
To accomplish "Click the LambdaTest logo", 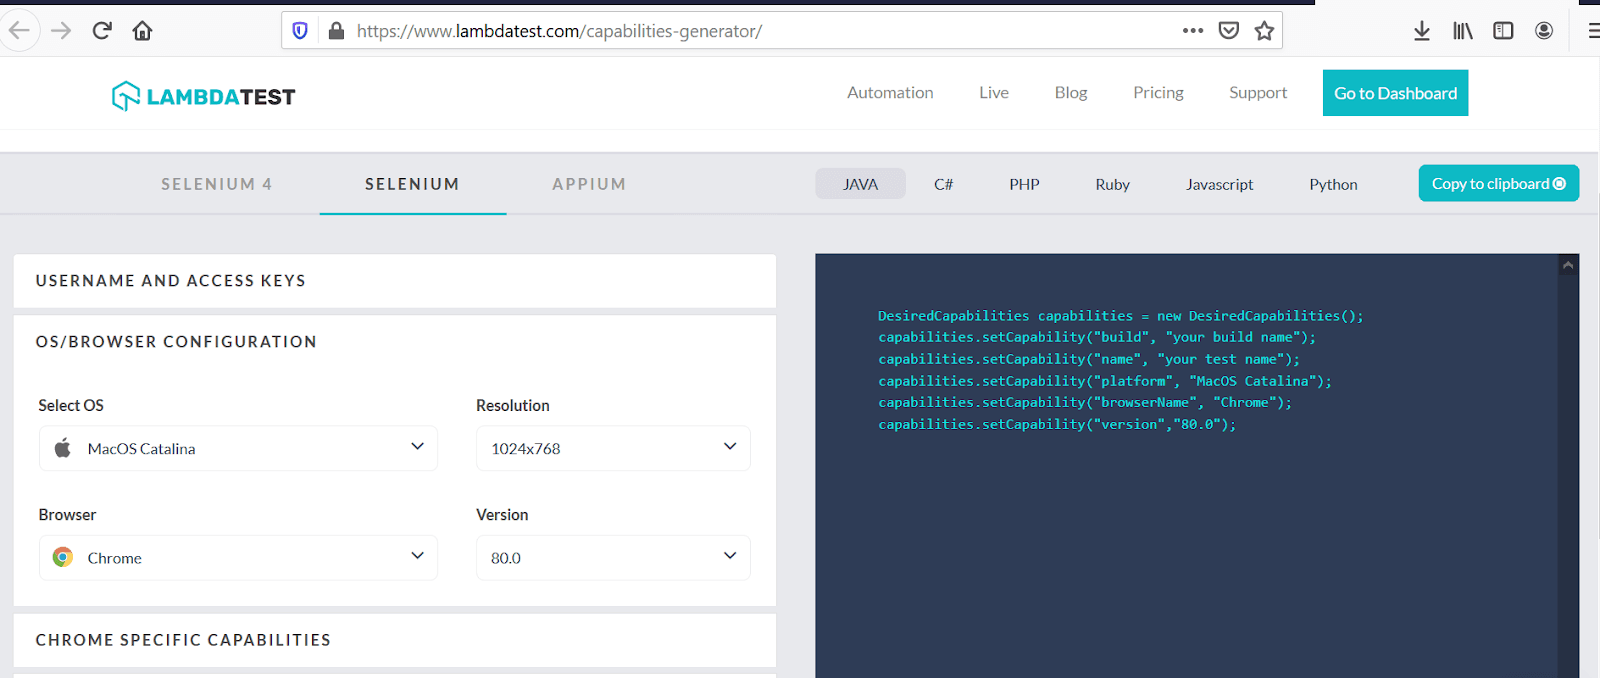I will tap(204, 96).
